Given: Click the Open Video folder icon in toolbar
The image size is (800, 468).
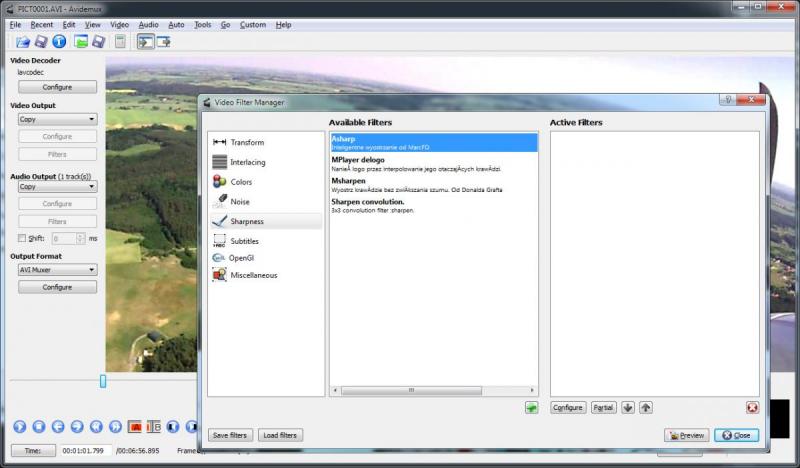Looking at the screenshot, I should [23, 41].
